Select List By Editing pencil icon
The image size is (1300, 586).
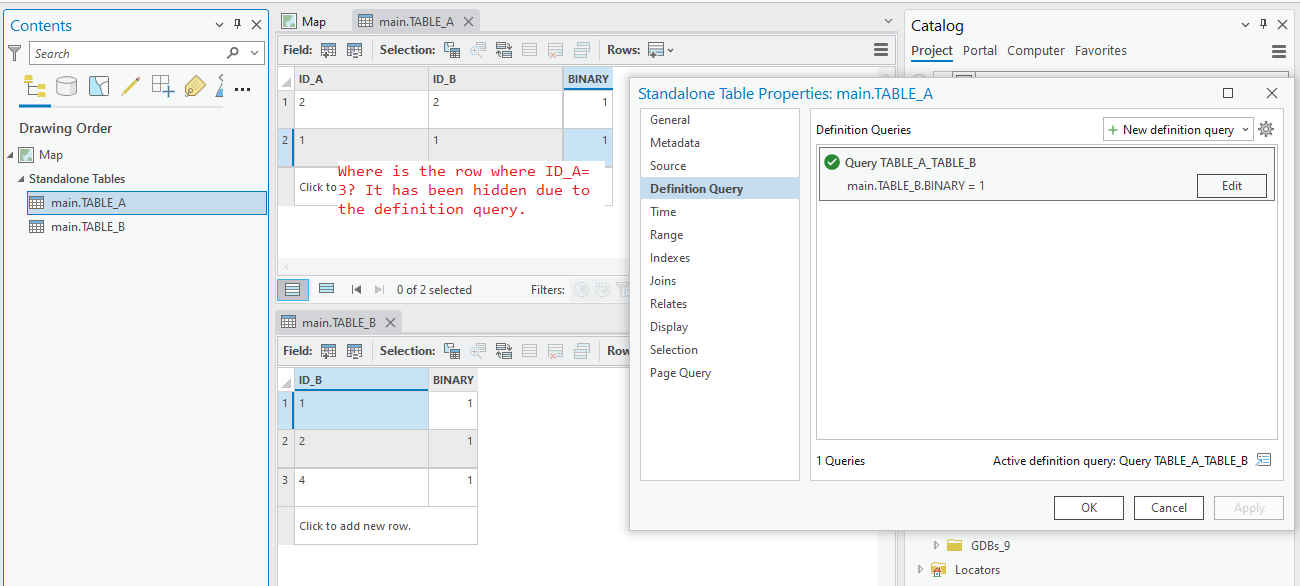coord(130,87)
